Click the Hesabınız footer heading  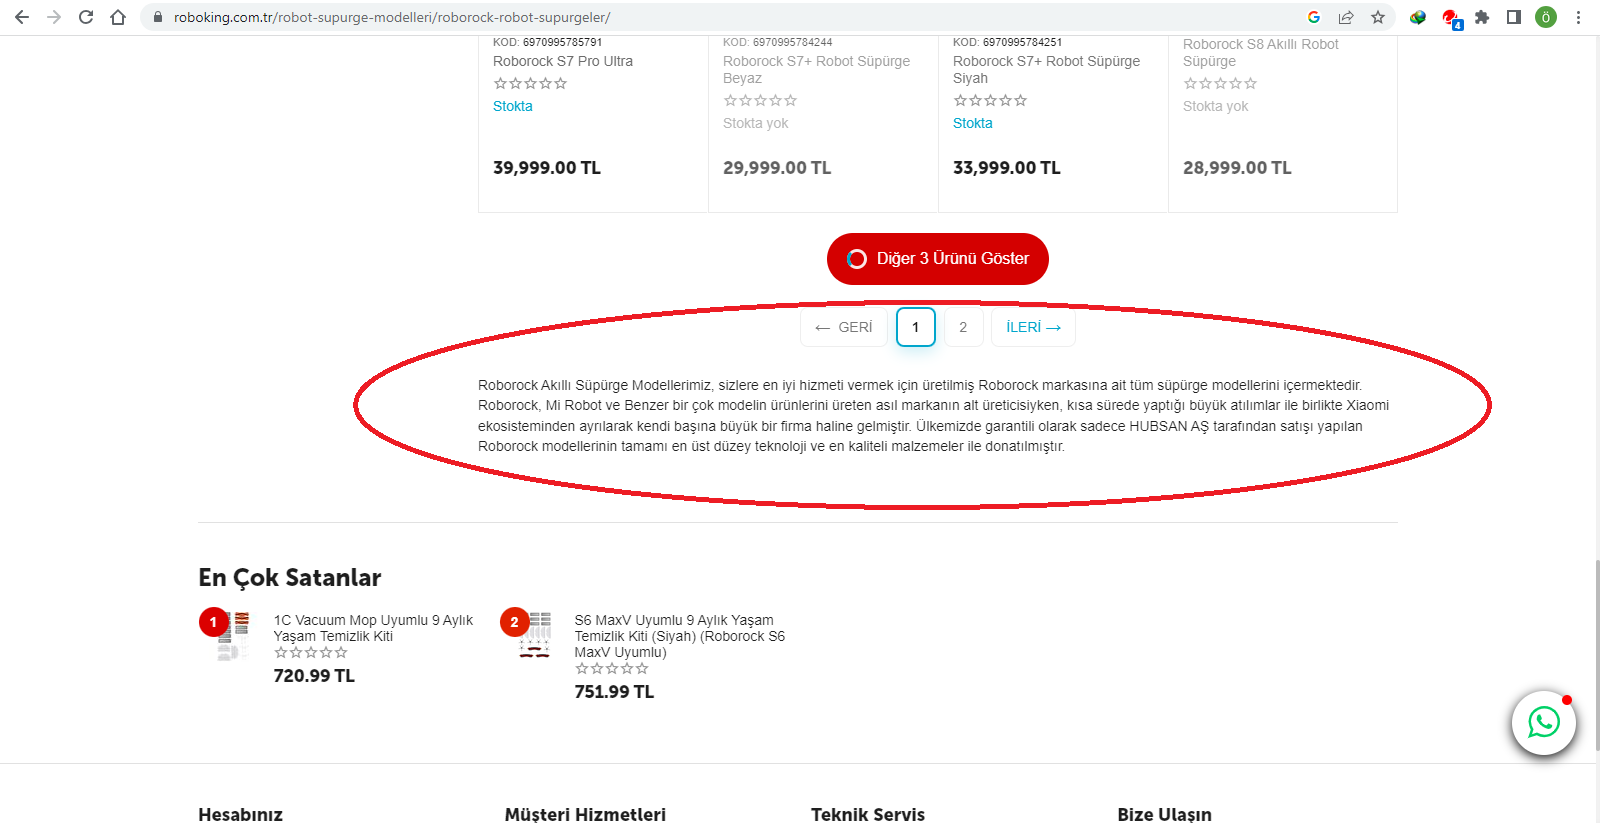click(240, 814)
